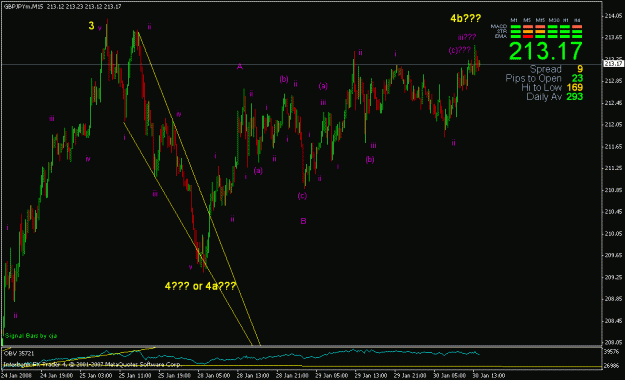
Task: Click the '28 Jan 21:00' time axis label
Action: click(x=293, y=376)
